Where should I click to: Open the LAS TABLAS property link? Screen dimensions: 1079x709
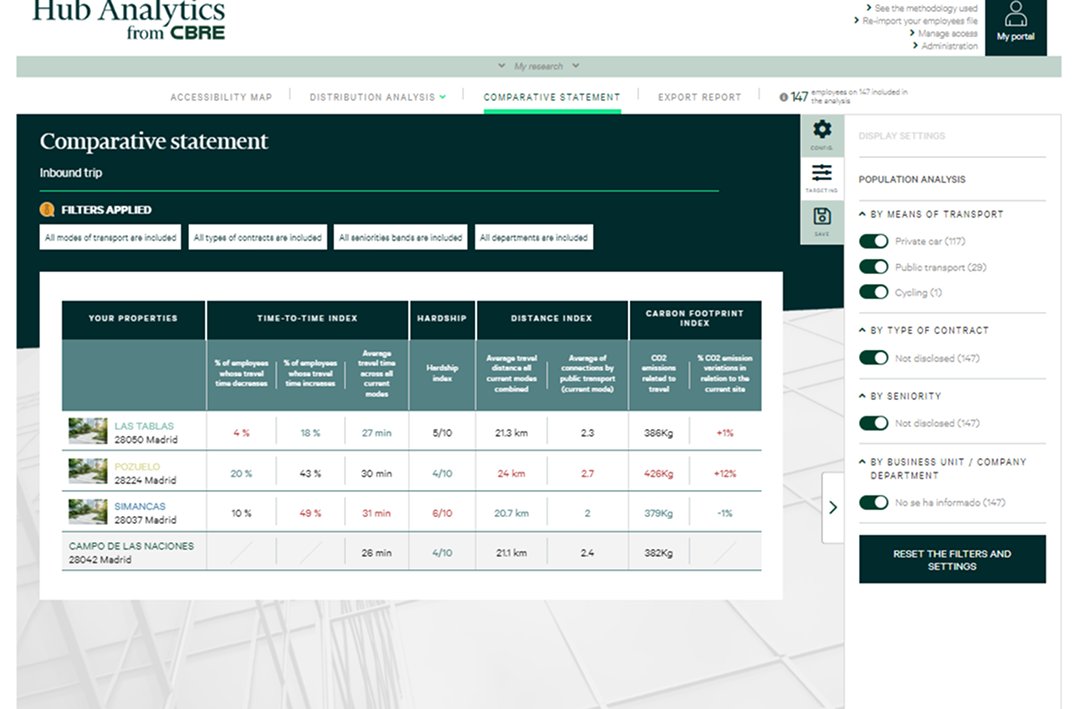[144, 426]
